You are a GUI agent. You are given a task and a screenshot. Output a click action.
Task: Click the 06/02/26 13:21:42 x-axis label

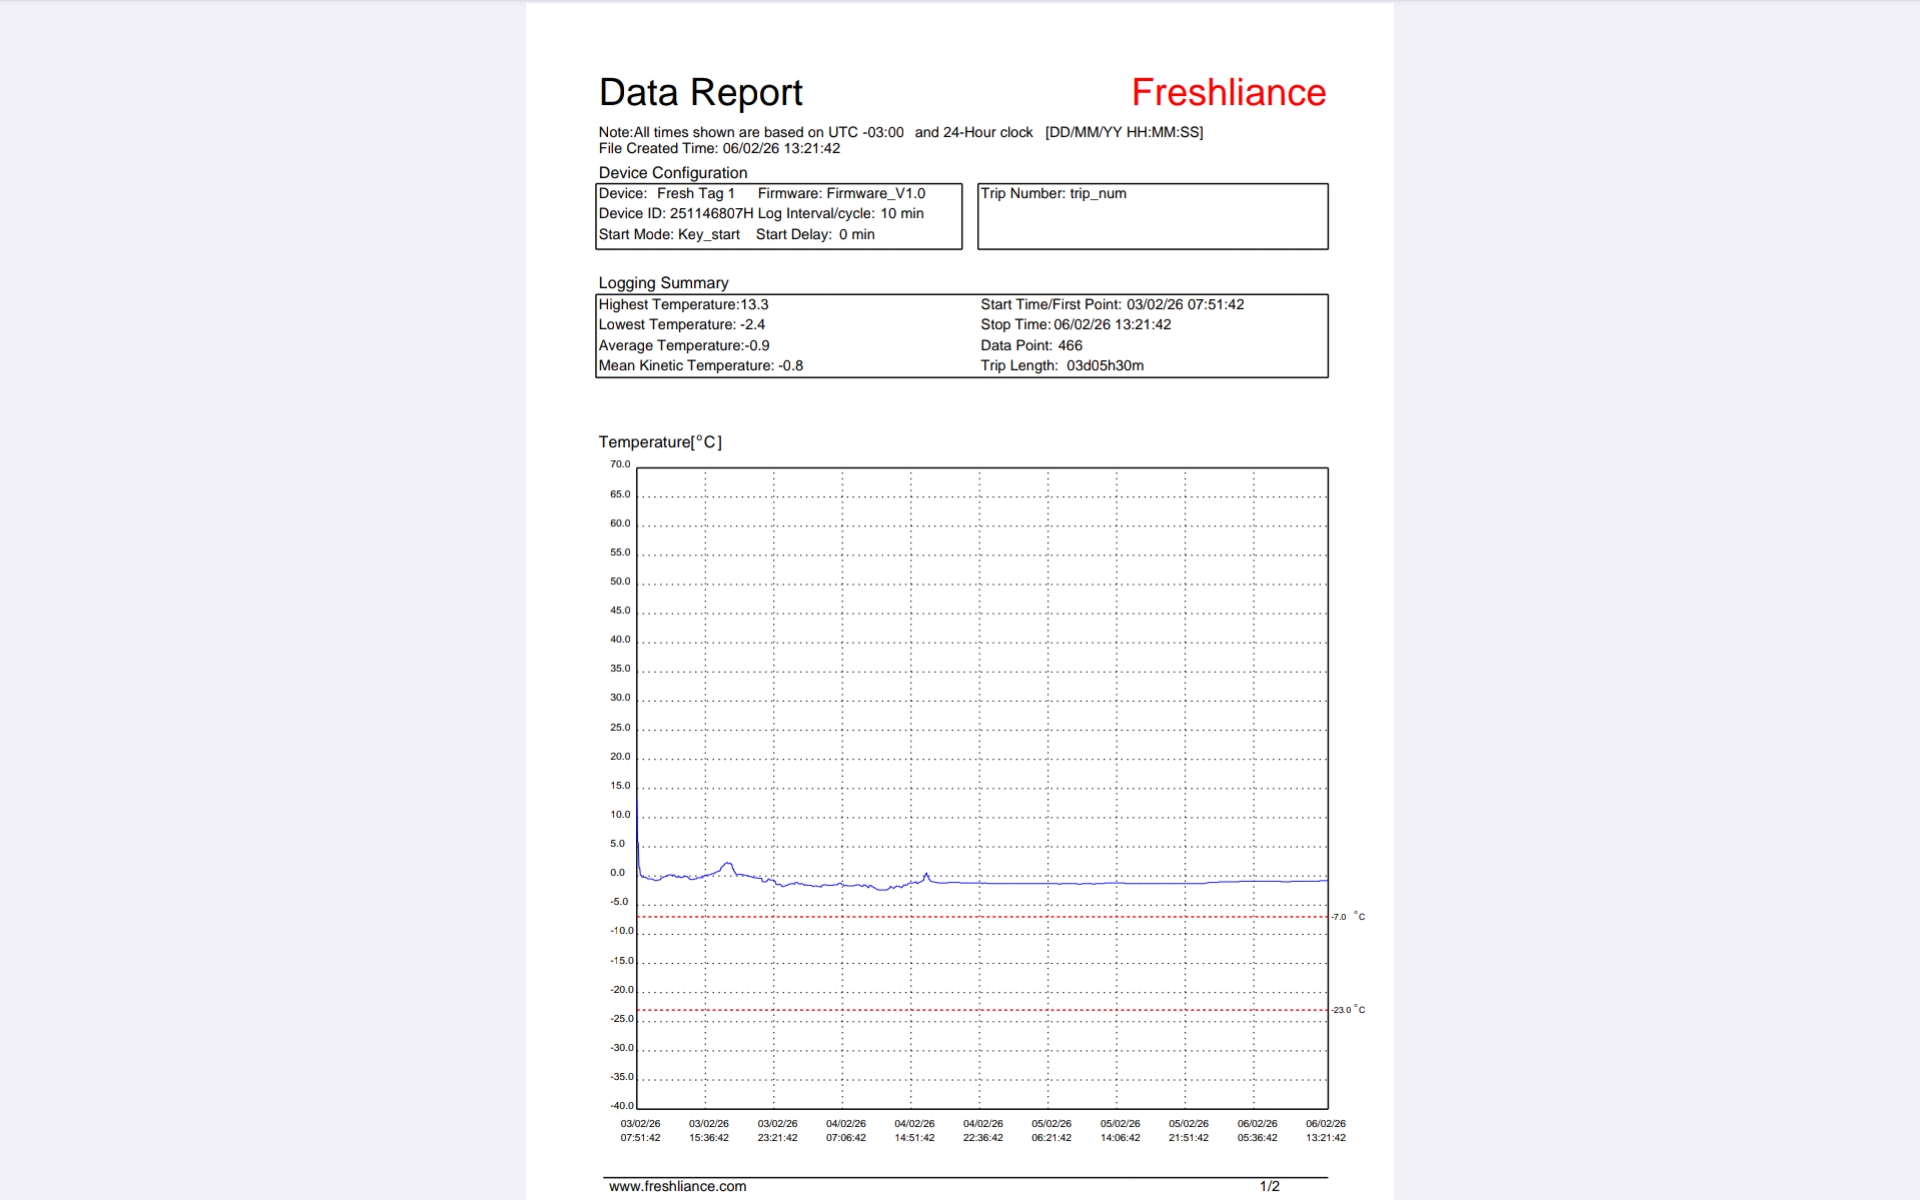point(1325,1131)
